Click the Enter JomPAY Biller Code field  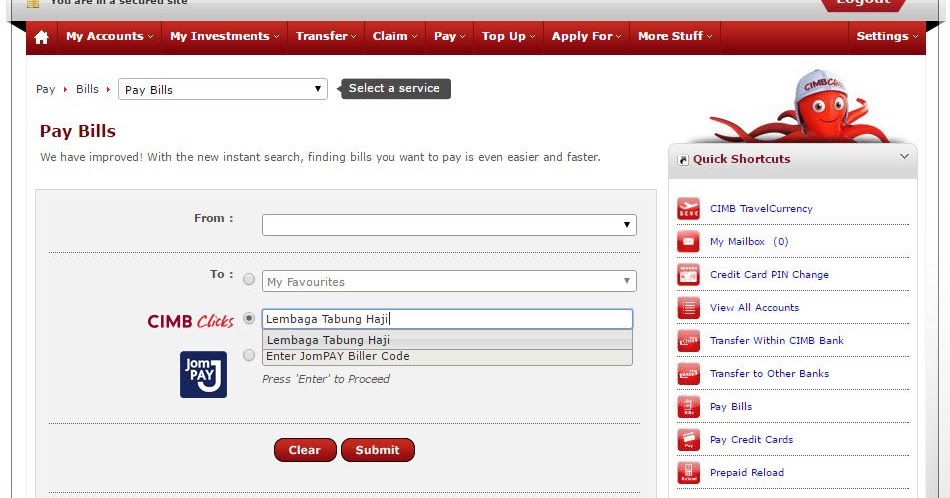click(447, 357)
